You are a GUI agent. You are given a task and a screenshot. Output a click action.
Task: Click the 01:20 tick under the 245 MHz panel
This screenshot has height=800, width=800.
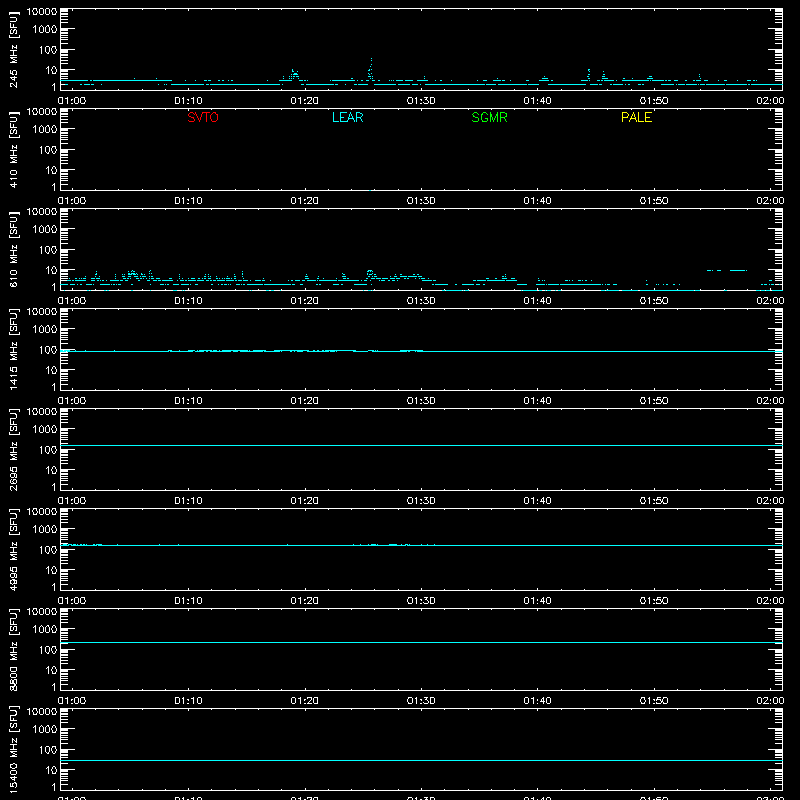pyautogui.click(x=305, y=101)
